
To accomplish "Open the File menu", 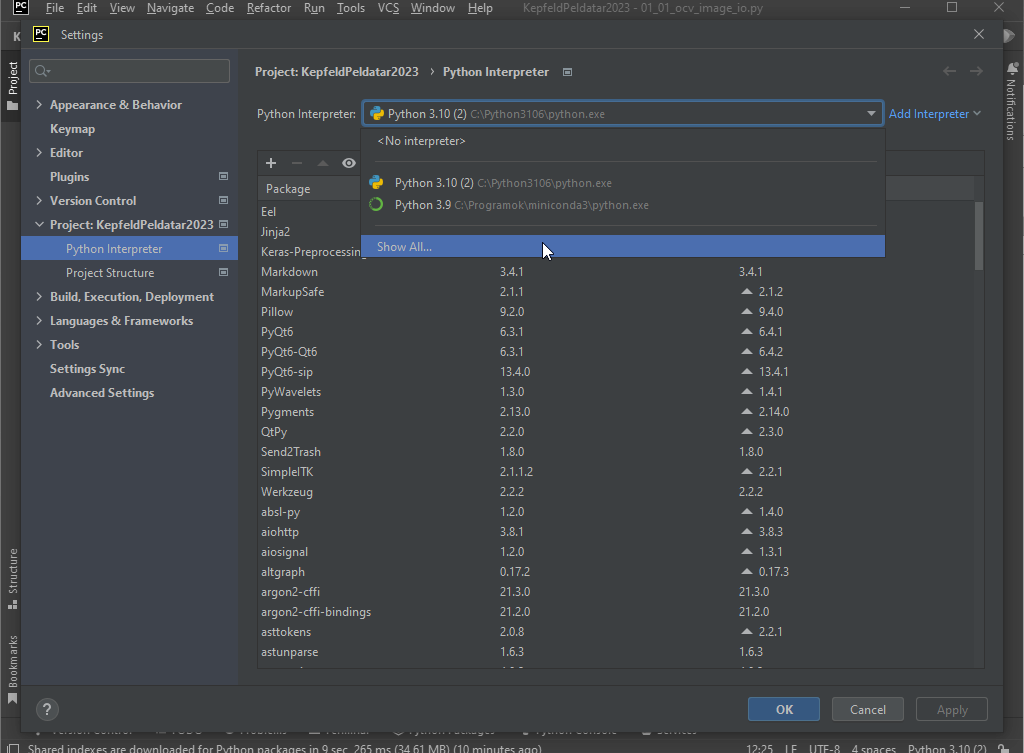I will [55, 8].
